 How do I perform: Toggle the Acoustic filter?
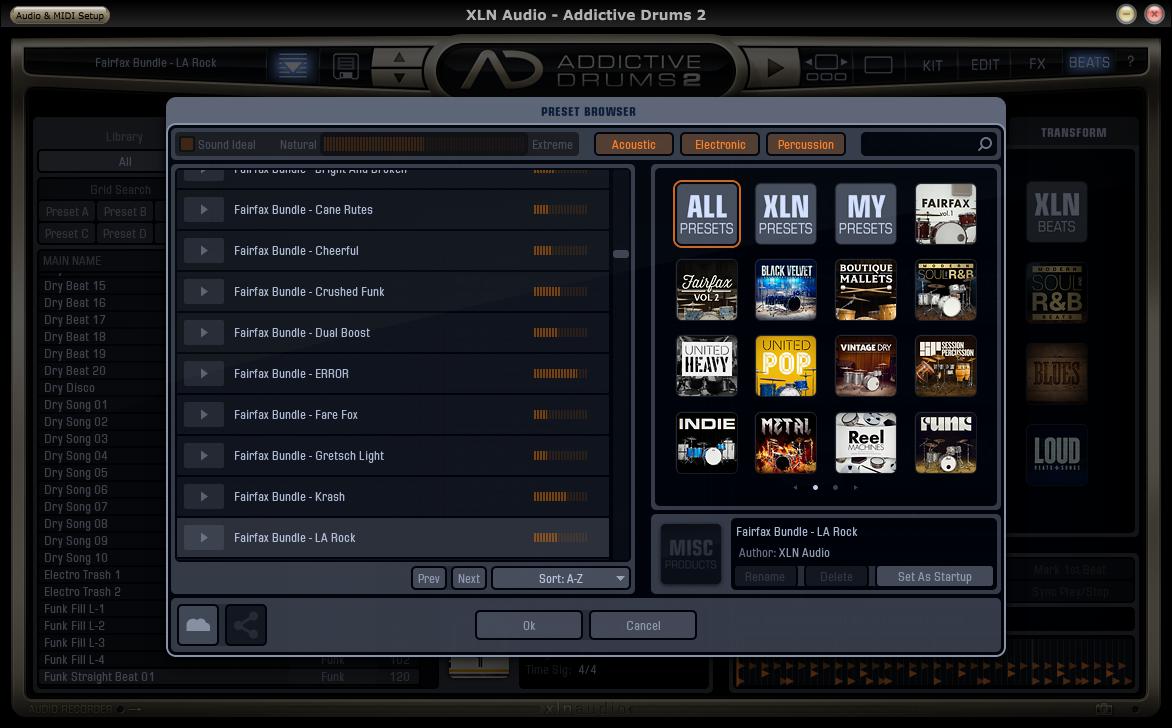point(634,144)
